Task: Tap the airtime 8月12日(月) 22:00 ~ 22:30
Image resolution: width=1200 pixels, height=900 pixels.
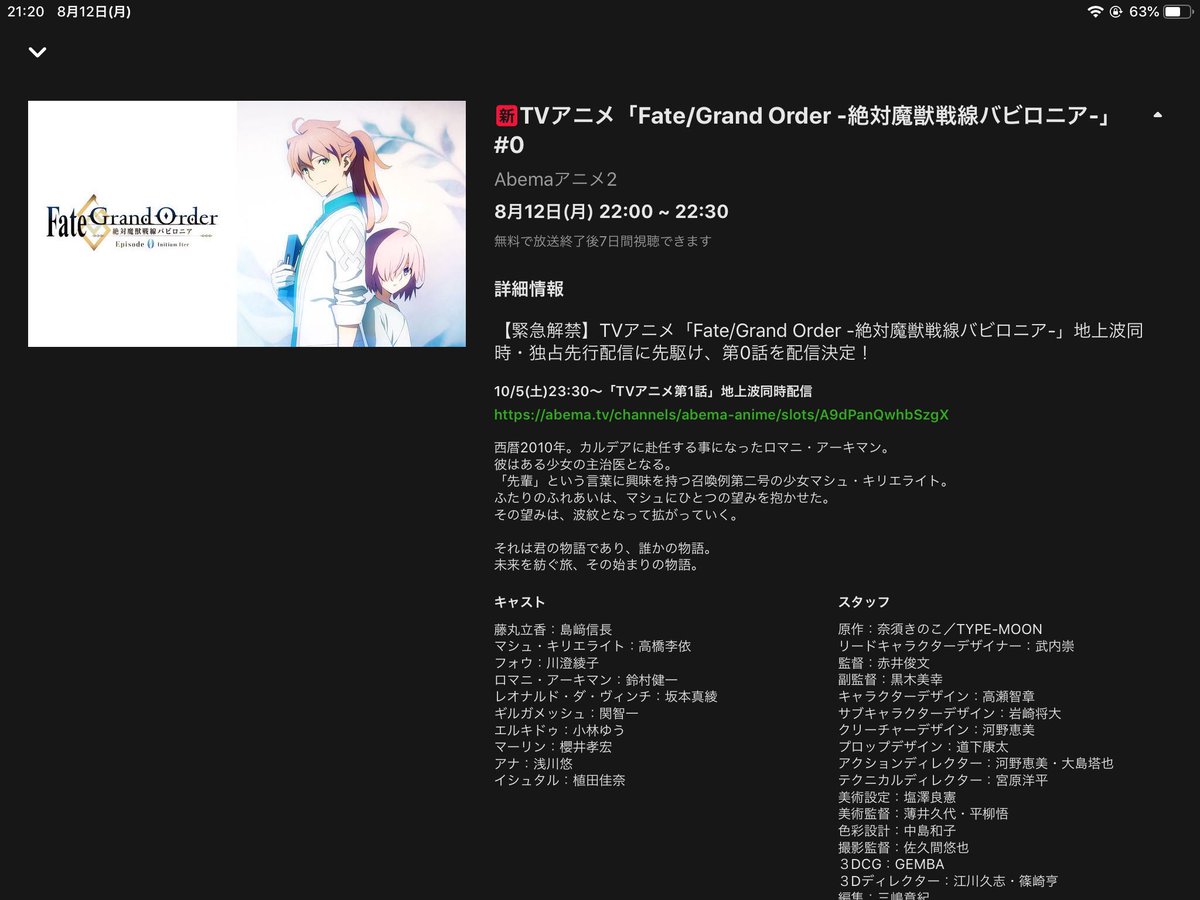Action: pos(611,212)
